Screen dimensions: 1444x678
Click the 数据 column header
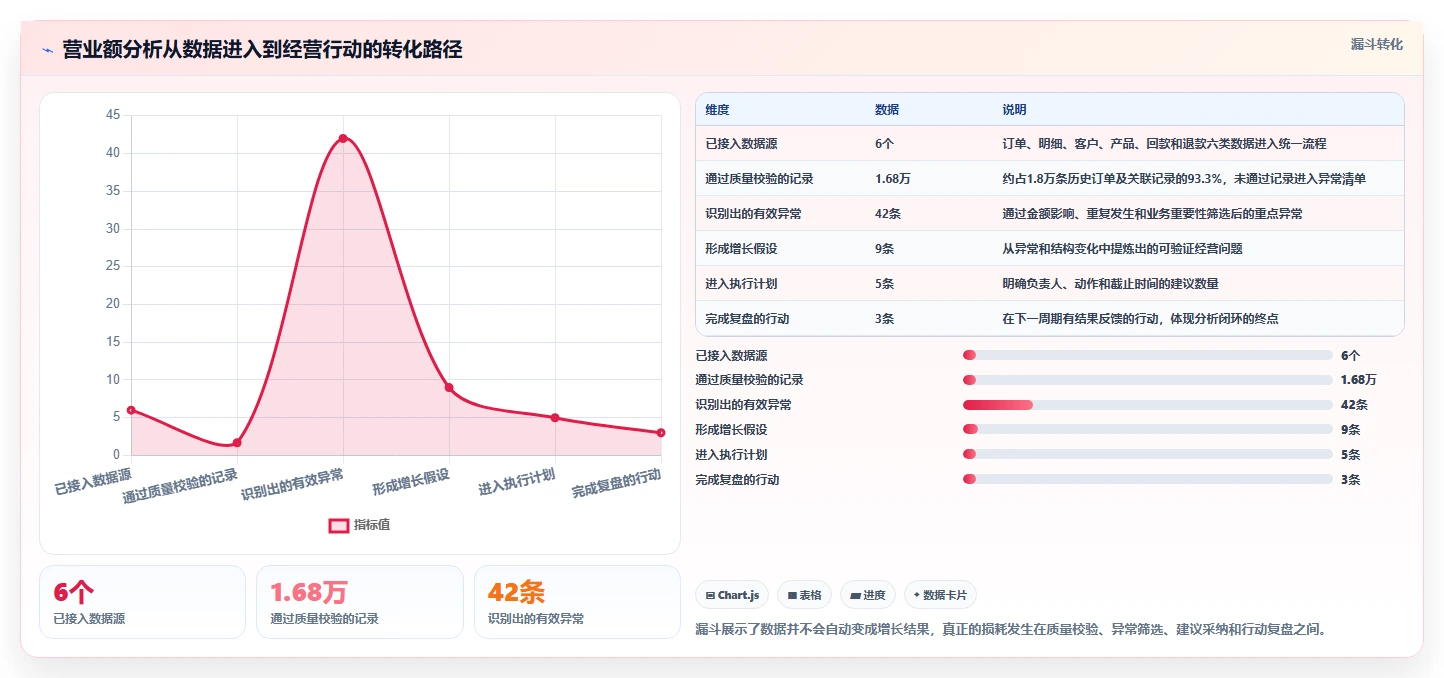point(887,110)
